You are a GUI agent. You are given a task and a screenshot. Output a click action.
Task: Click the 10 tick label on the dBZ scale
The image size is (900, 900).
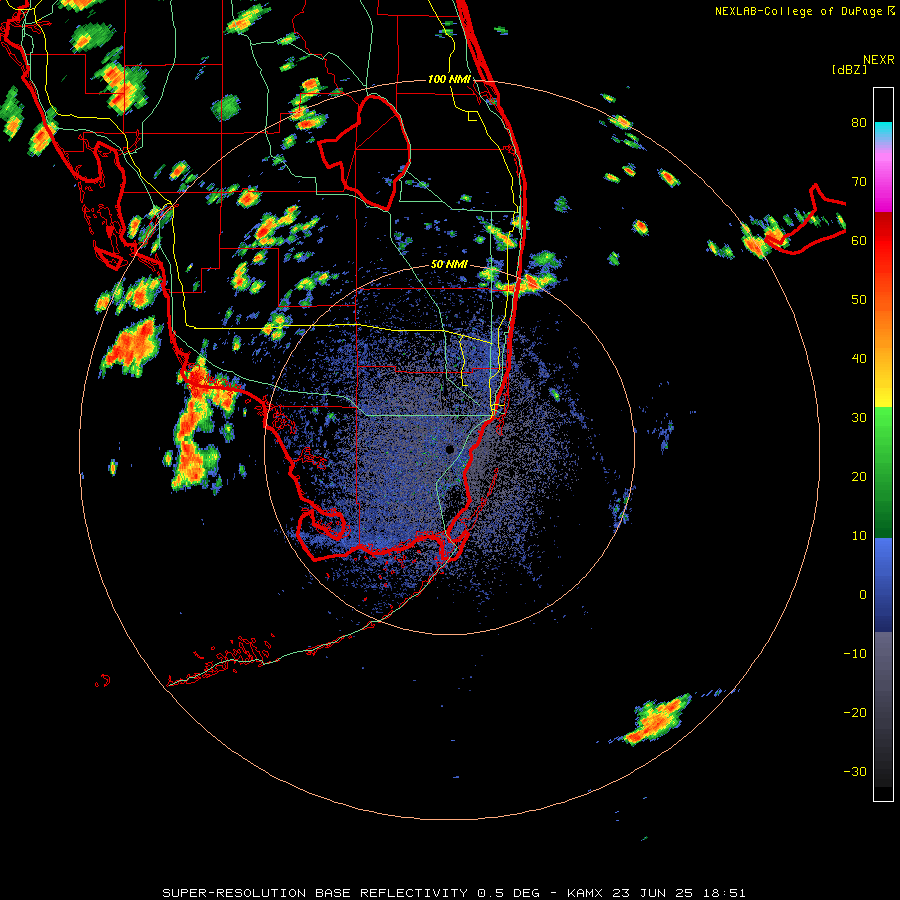[x=859, y=536]
